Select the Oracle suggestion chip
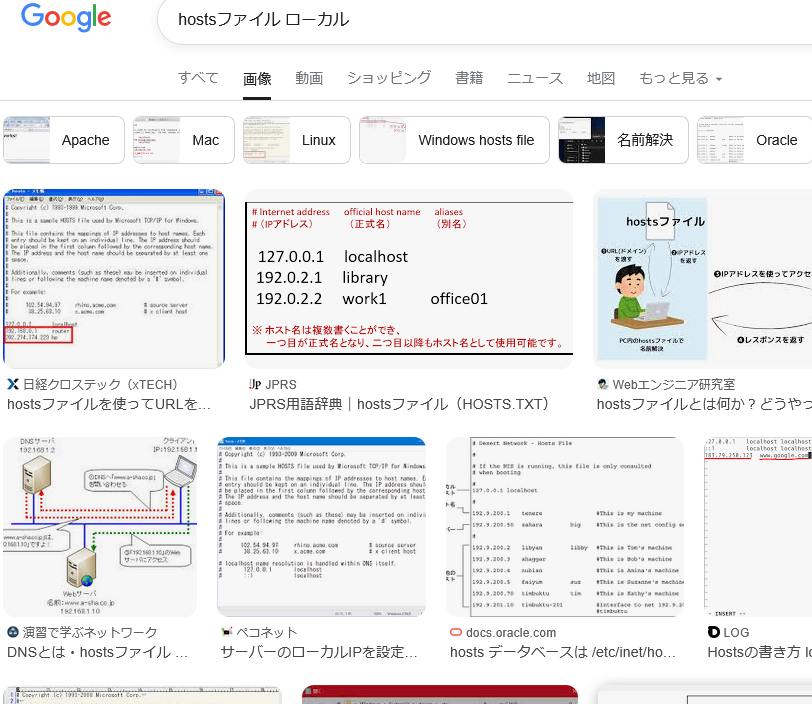This screenshot has height=704, width=812. [755, 140]
